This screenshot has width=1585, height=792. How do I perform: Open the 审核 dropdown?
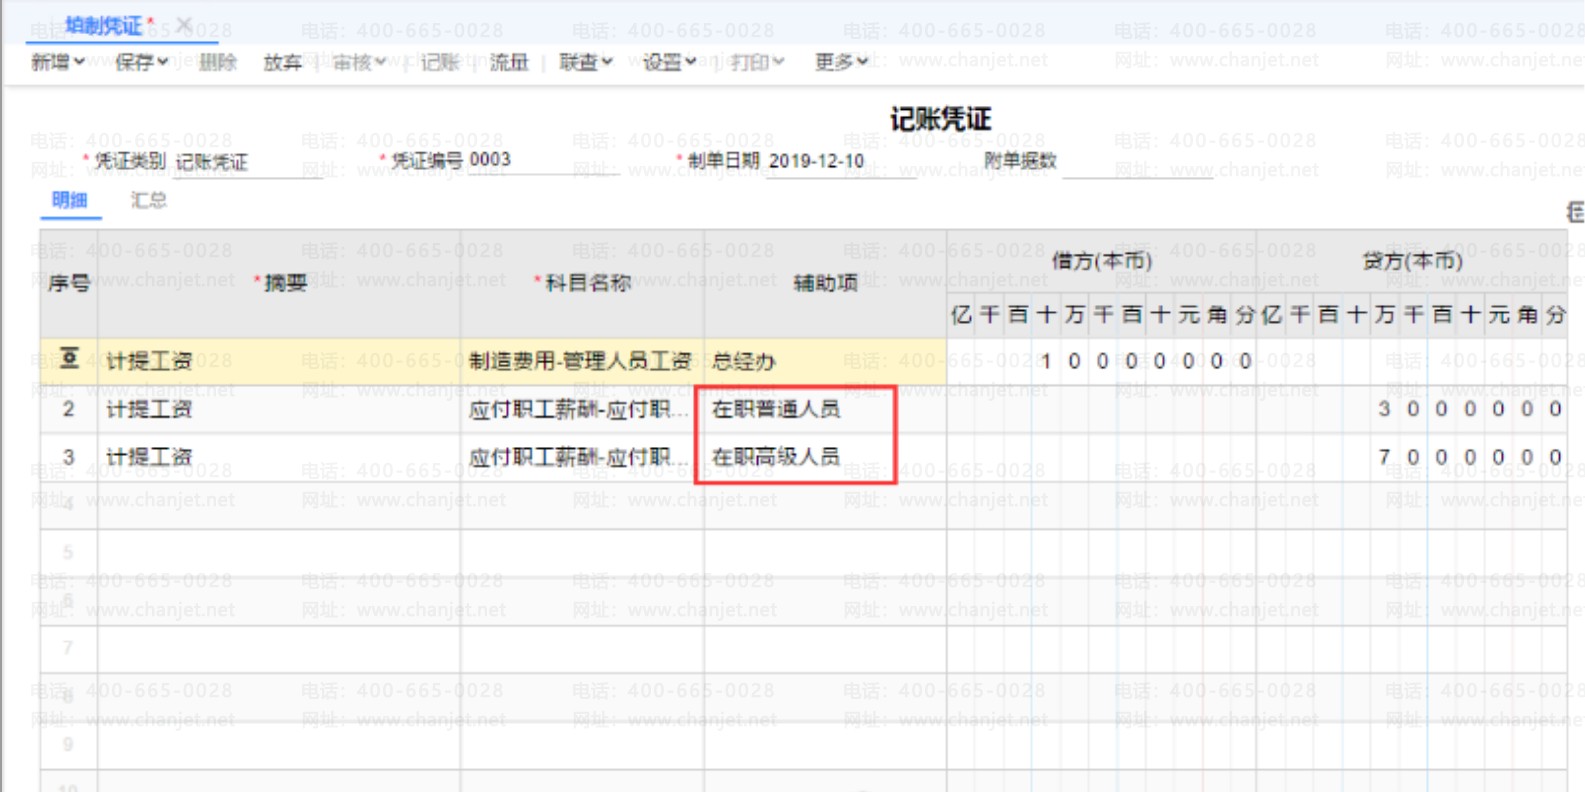[x=359, y=62]
